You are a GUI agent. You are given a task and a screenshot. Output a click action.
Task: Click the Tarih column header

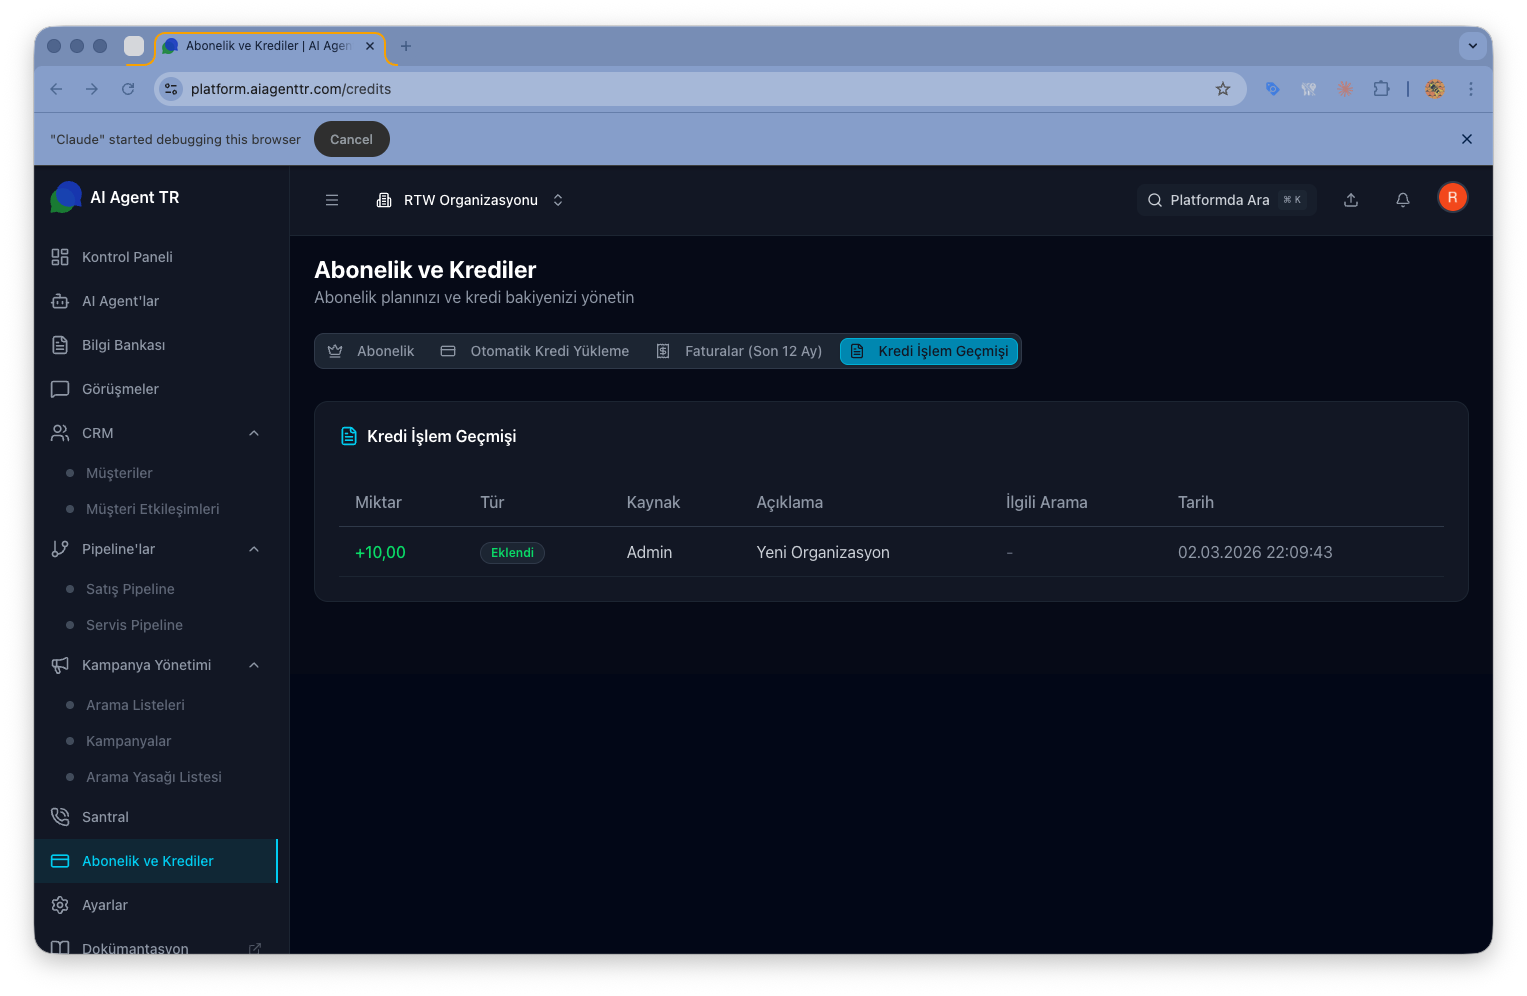click(1196, 502)
